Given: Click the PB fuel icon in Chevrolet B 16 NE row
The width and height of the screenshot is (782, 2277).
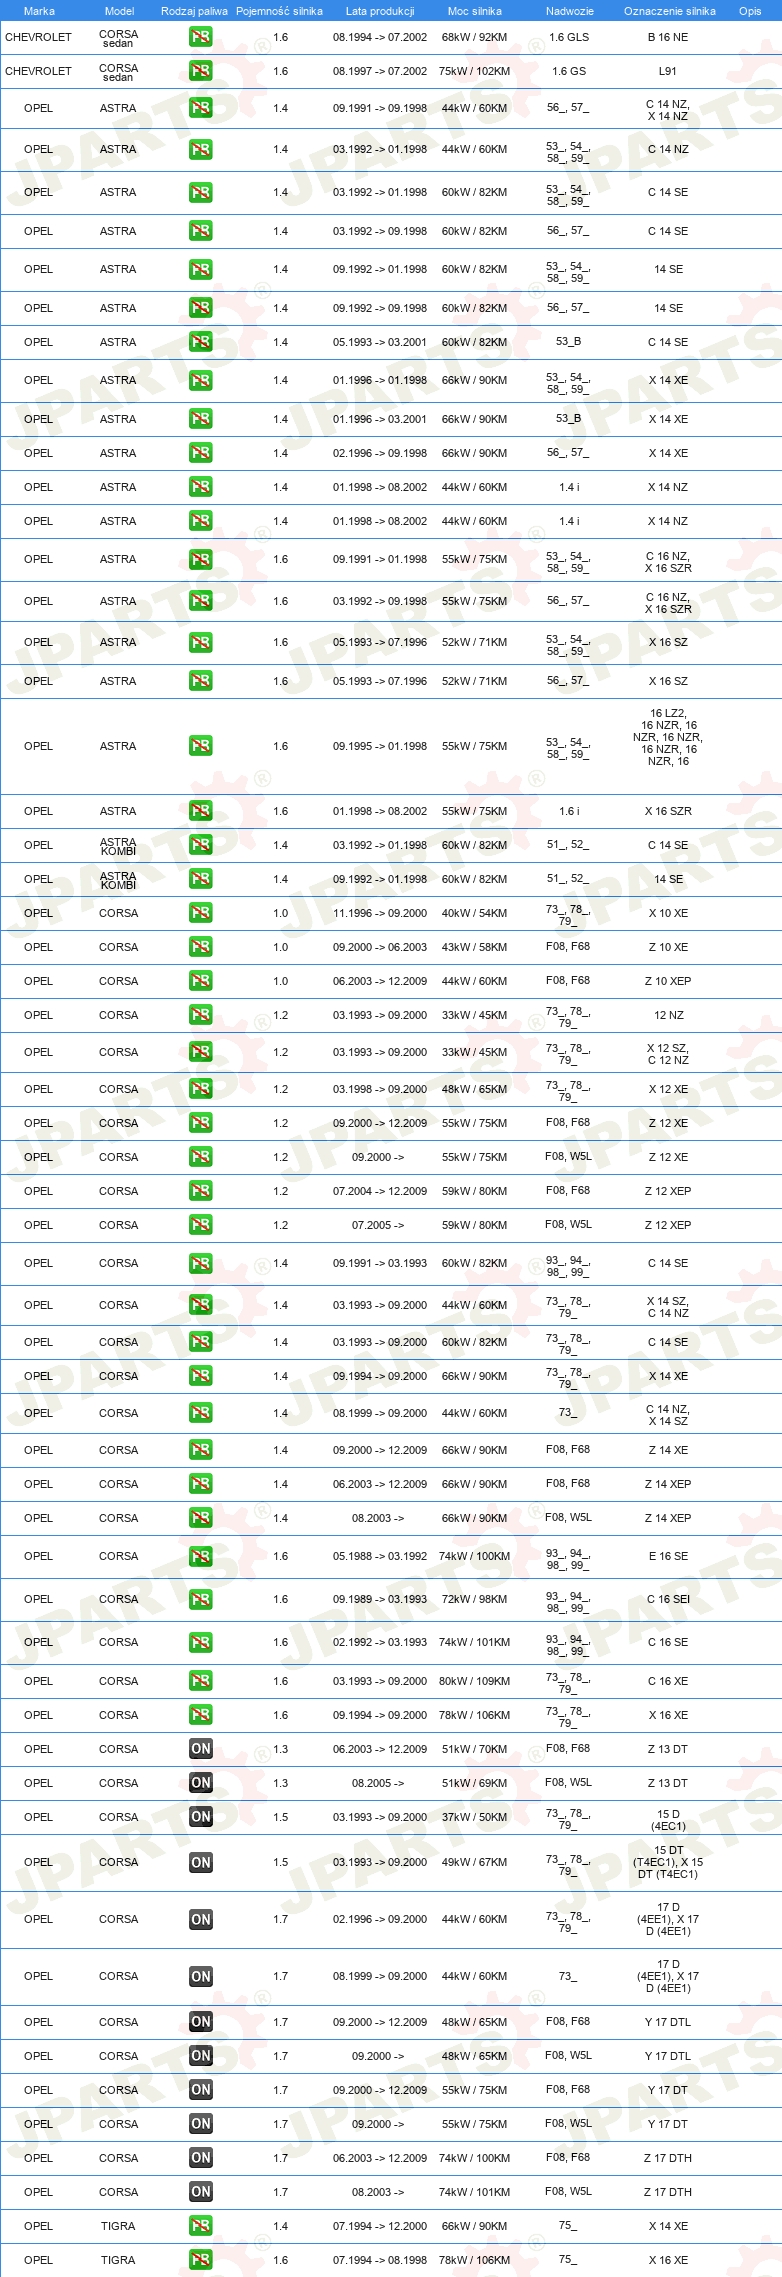Looking at the screenshot, I should [200, 37].
